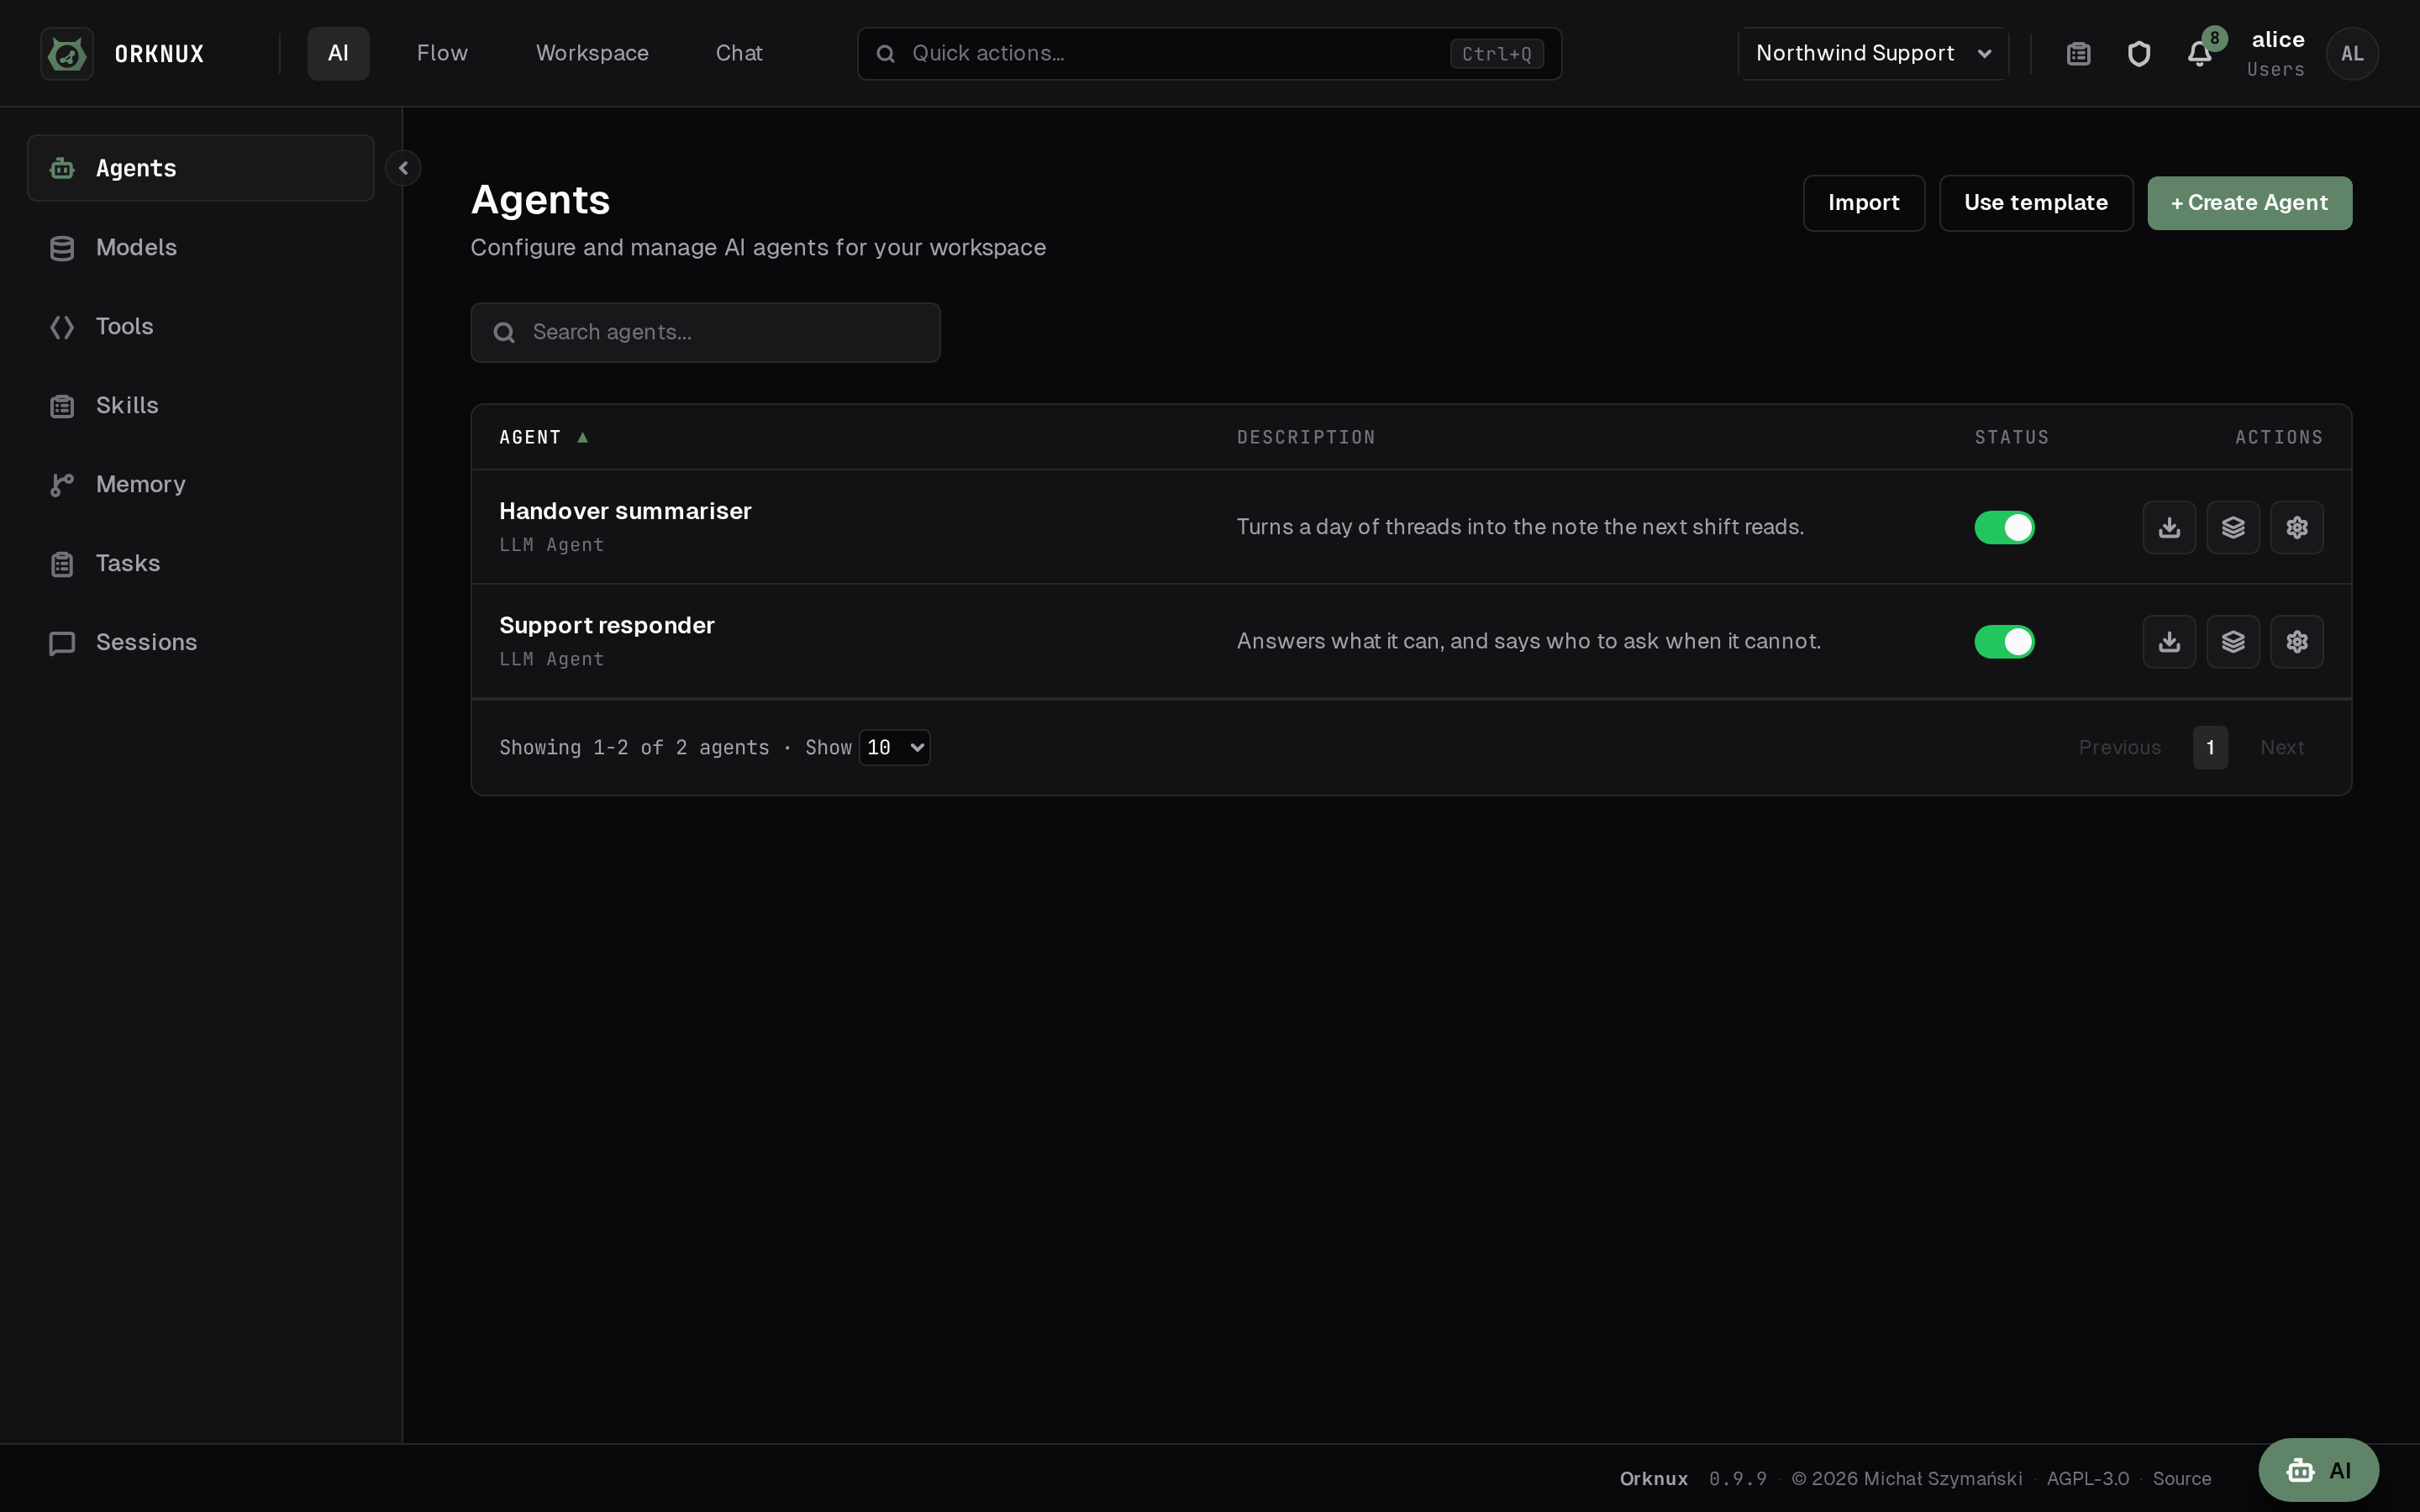
Task: Open the AGPL-3.0 license link
Action: (2087, 1479)
